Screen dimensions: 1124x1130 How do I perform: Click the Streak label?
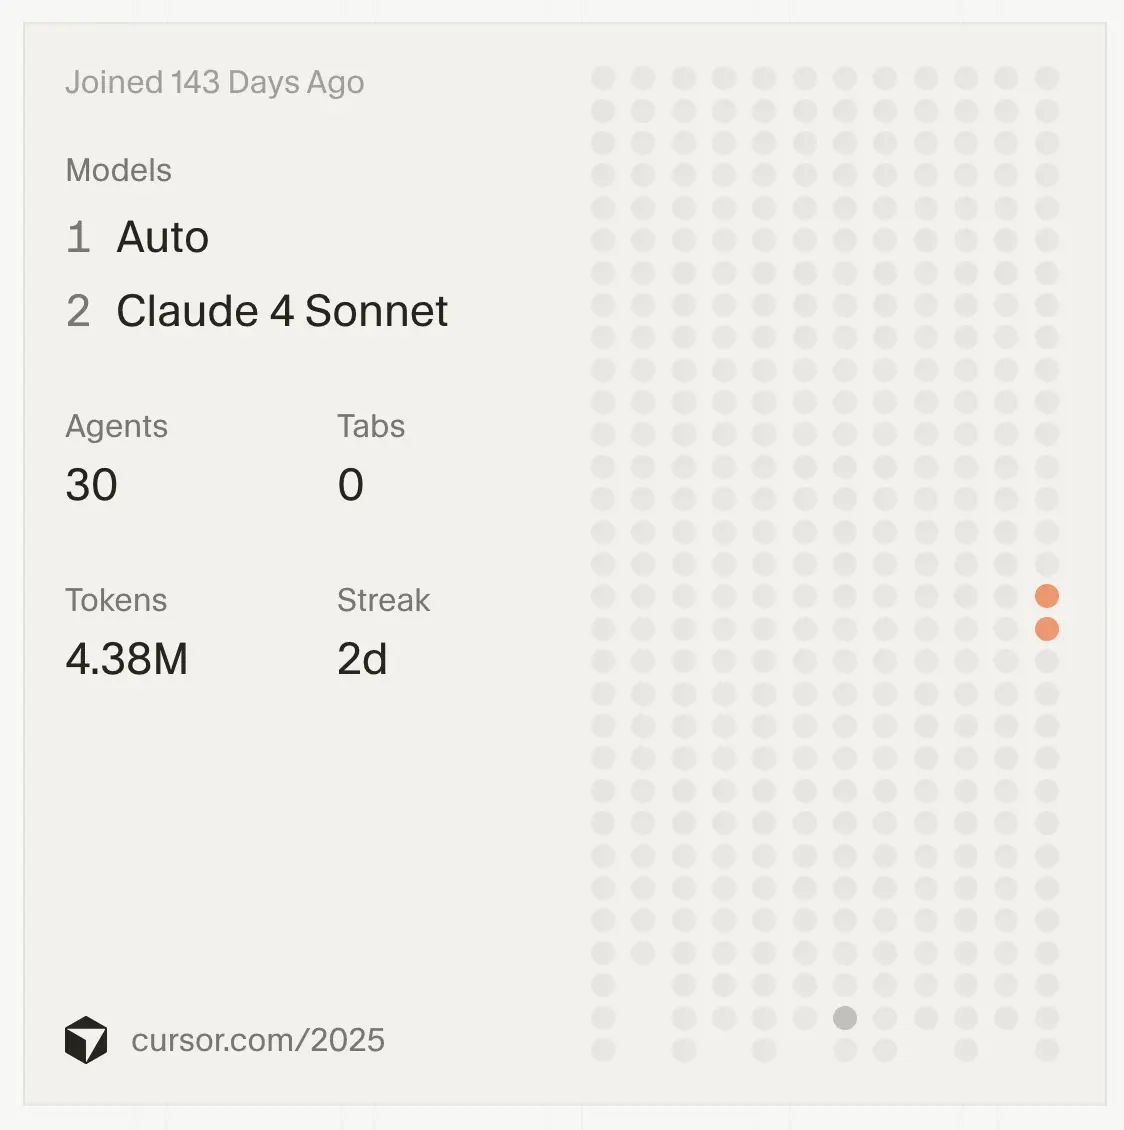383,600
